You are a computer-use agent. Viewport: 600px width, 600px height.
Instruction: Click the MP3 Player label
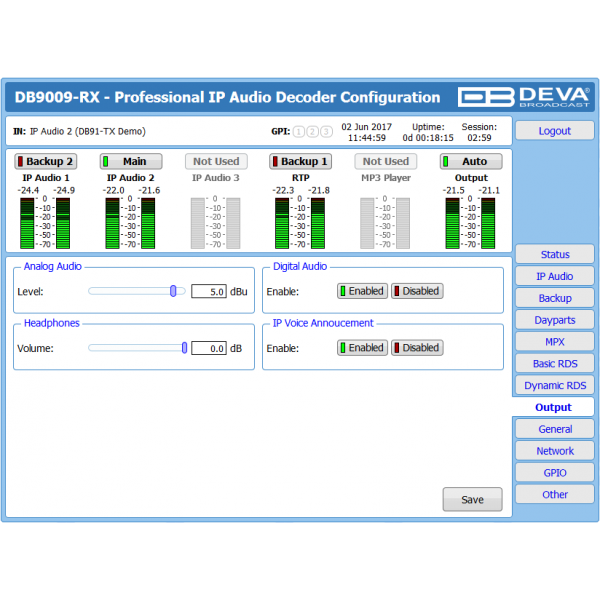tap(386, 178)
